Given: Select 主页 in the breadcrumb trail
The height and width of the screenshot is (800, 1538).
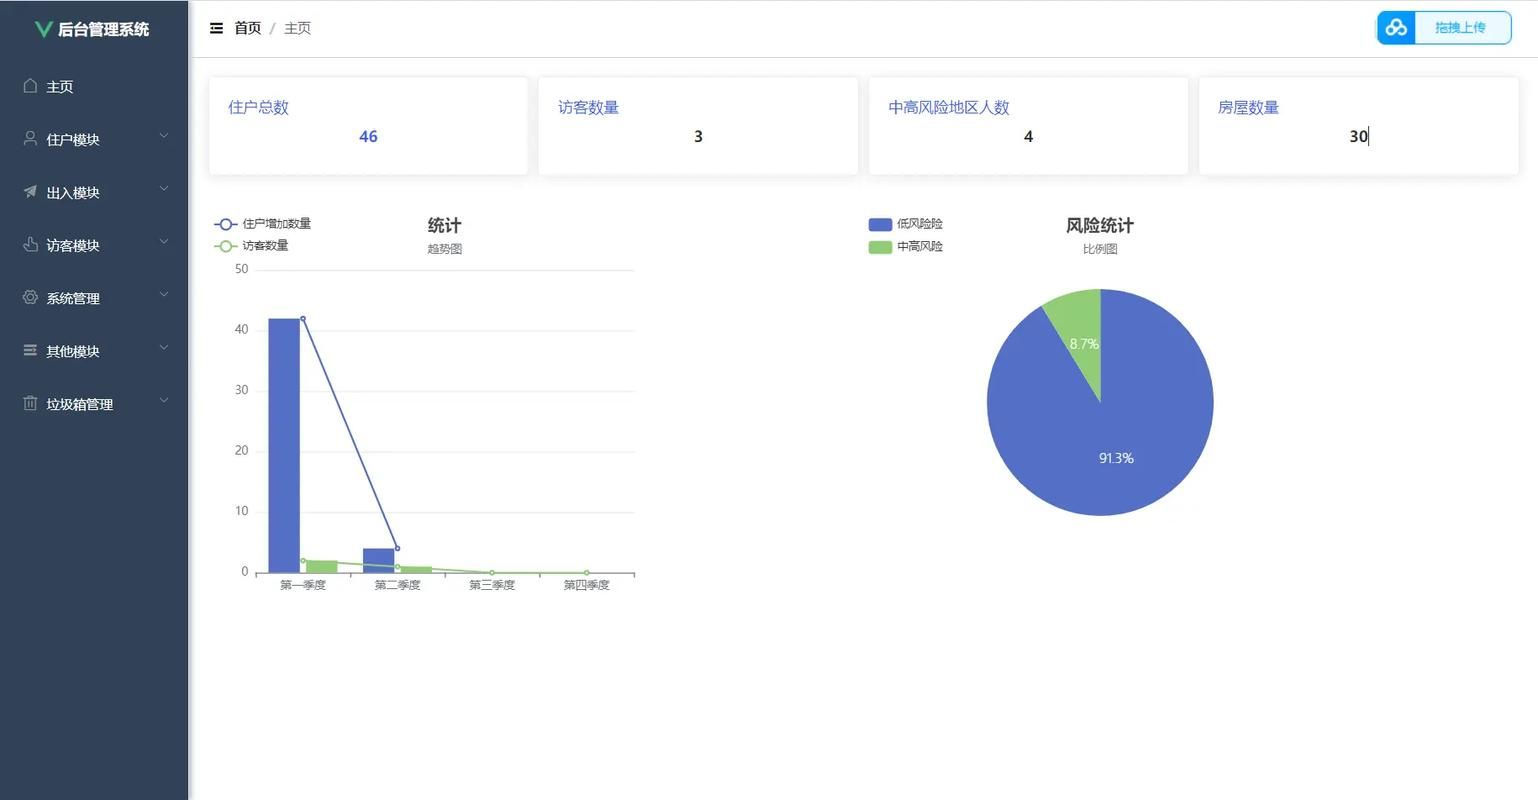Looking at the screenshot, I should pyautogui.click(x=296, y=26).
